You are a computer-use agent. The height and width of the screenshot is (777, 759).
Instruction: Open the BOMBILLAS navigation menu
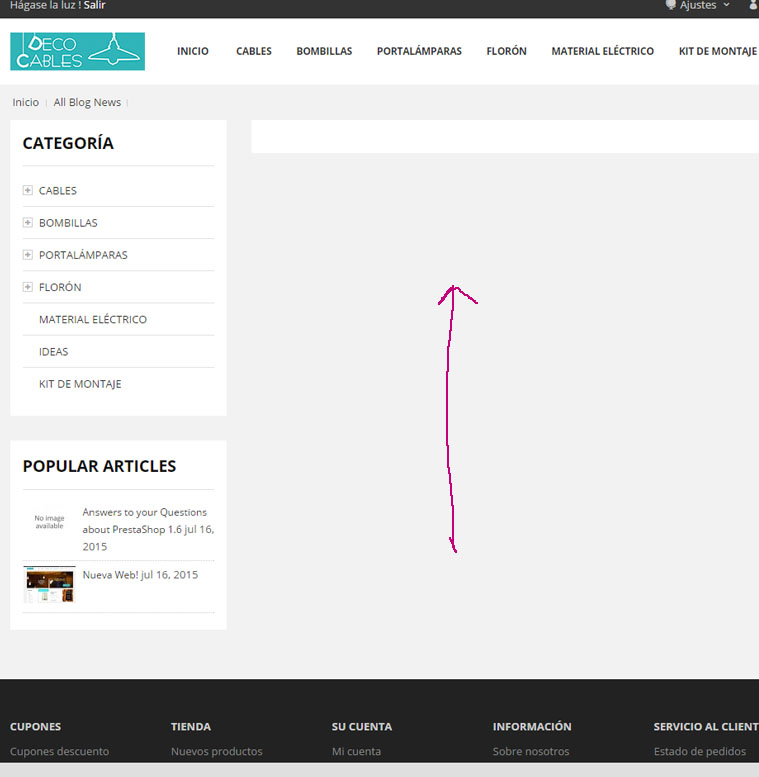324,51
